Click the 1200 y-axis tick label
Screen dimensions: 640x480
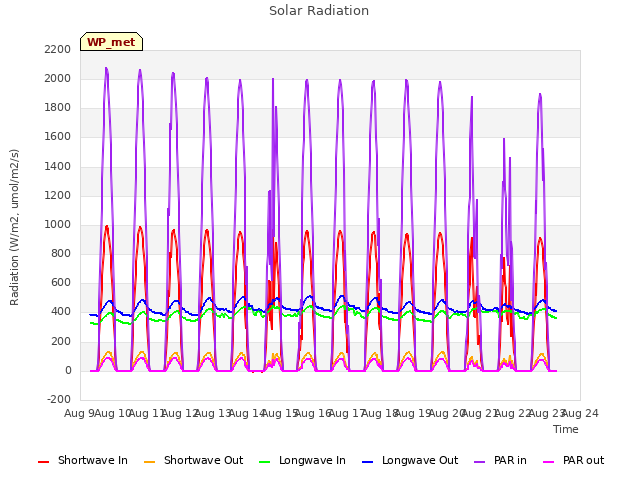[x=58, y=196]
